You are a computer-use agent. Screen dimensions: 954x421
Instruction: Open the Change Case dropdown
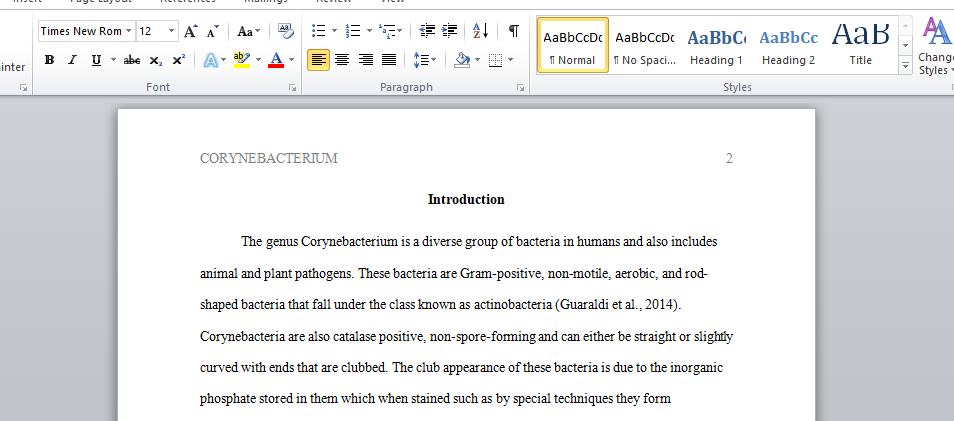[248, 31]
